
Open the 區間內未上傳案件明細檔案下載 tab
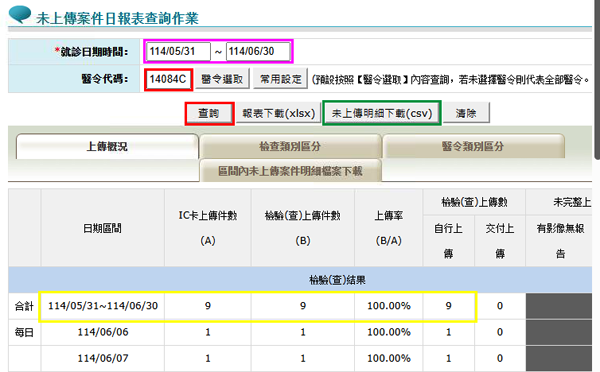[x=290, y=171]
